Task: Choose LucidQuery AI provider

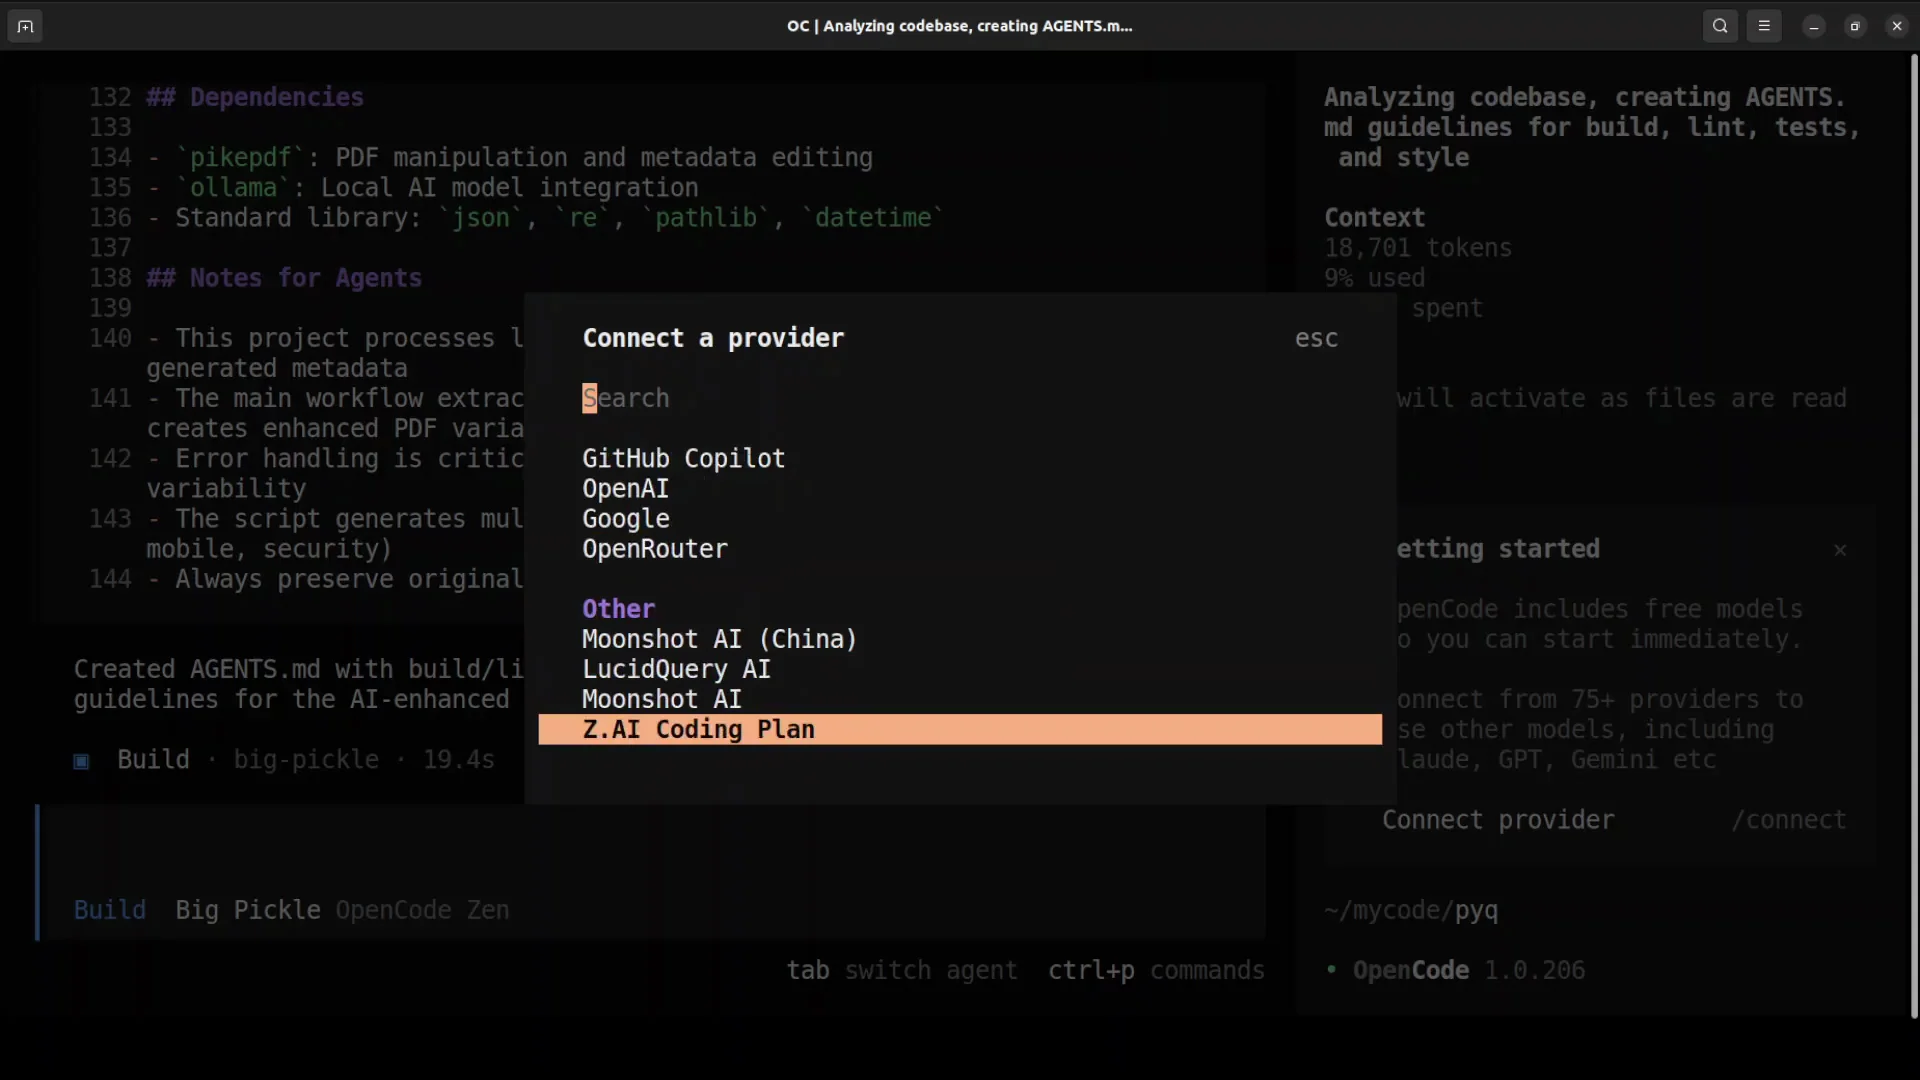Action: 676,669
